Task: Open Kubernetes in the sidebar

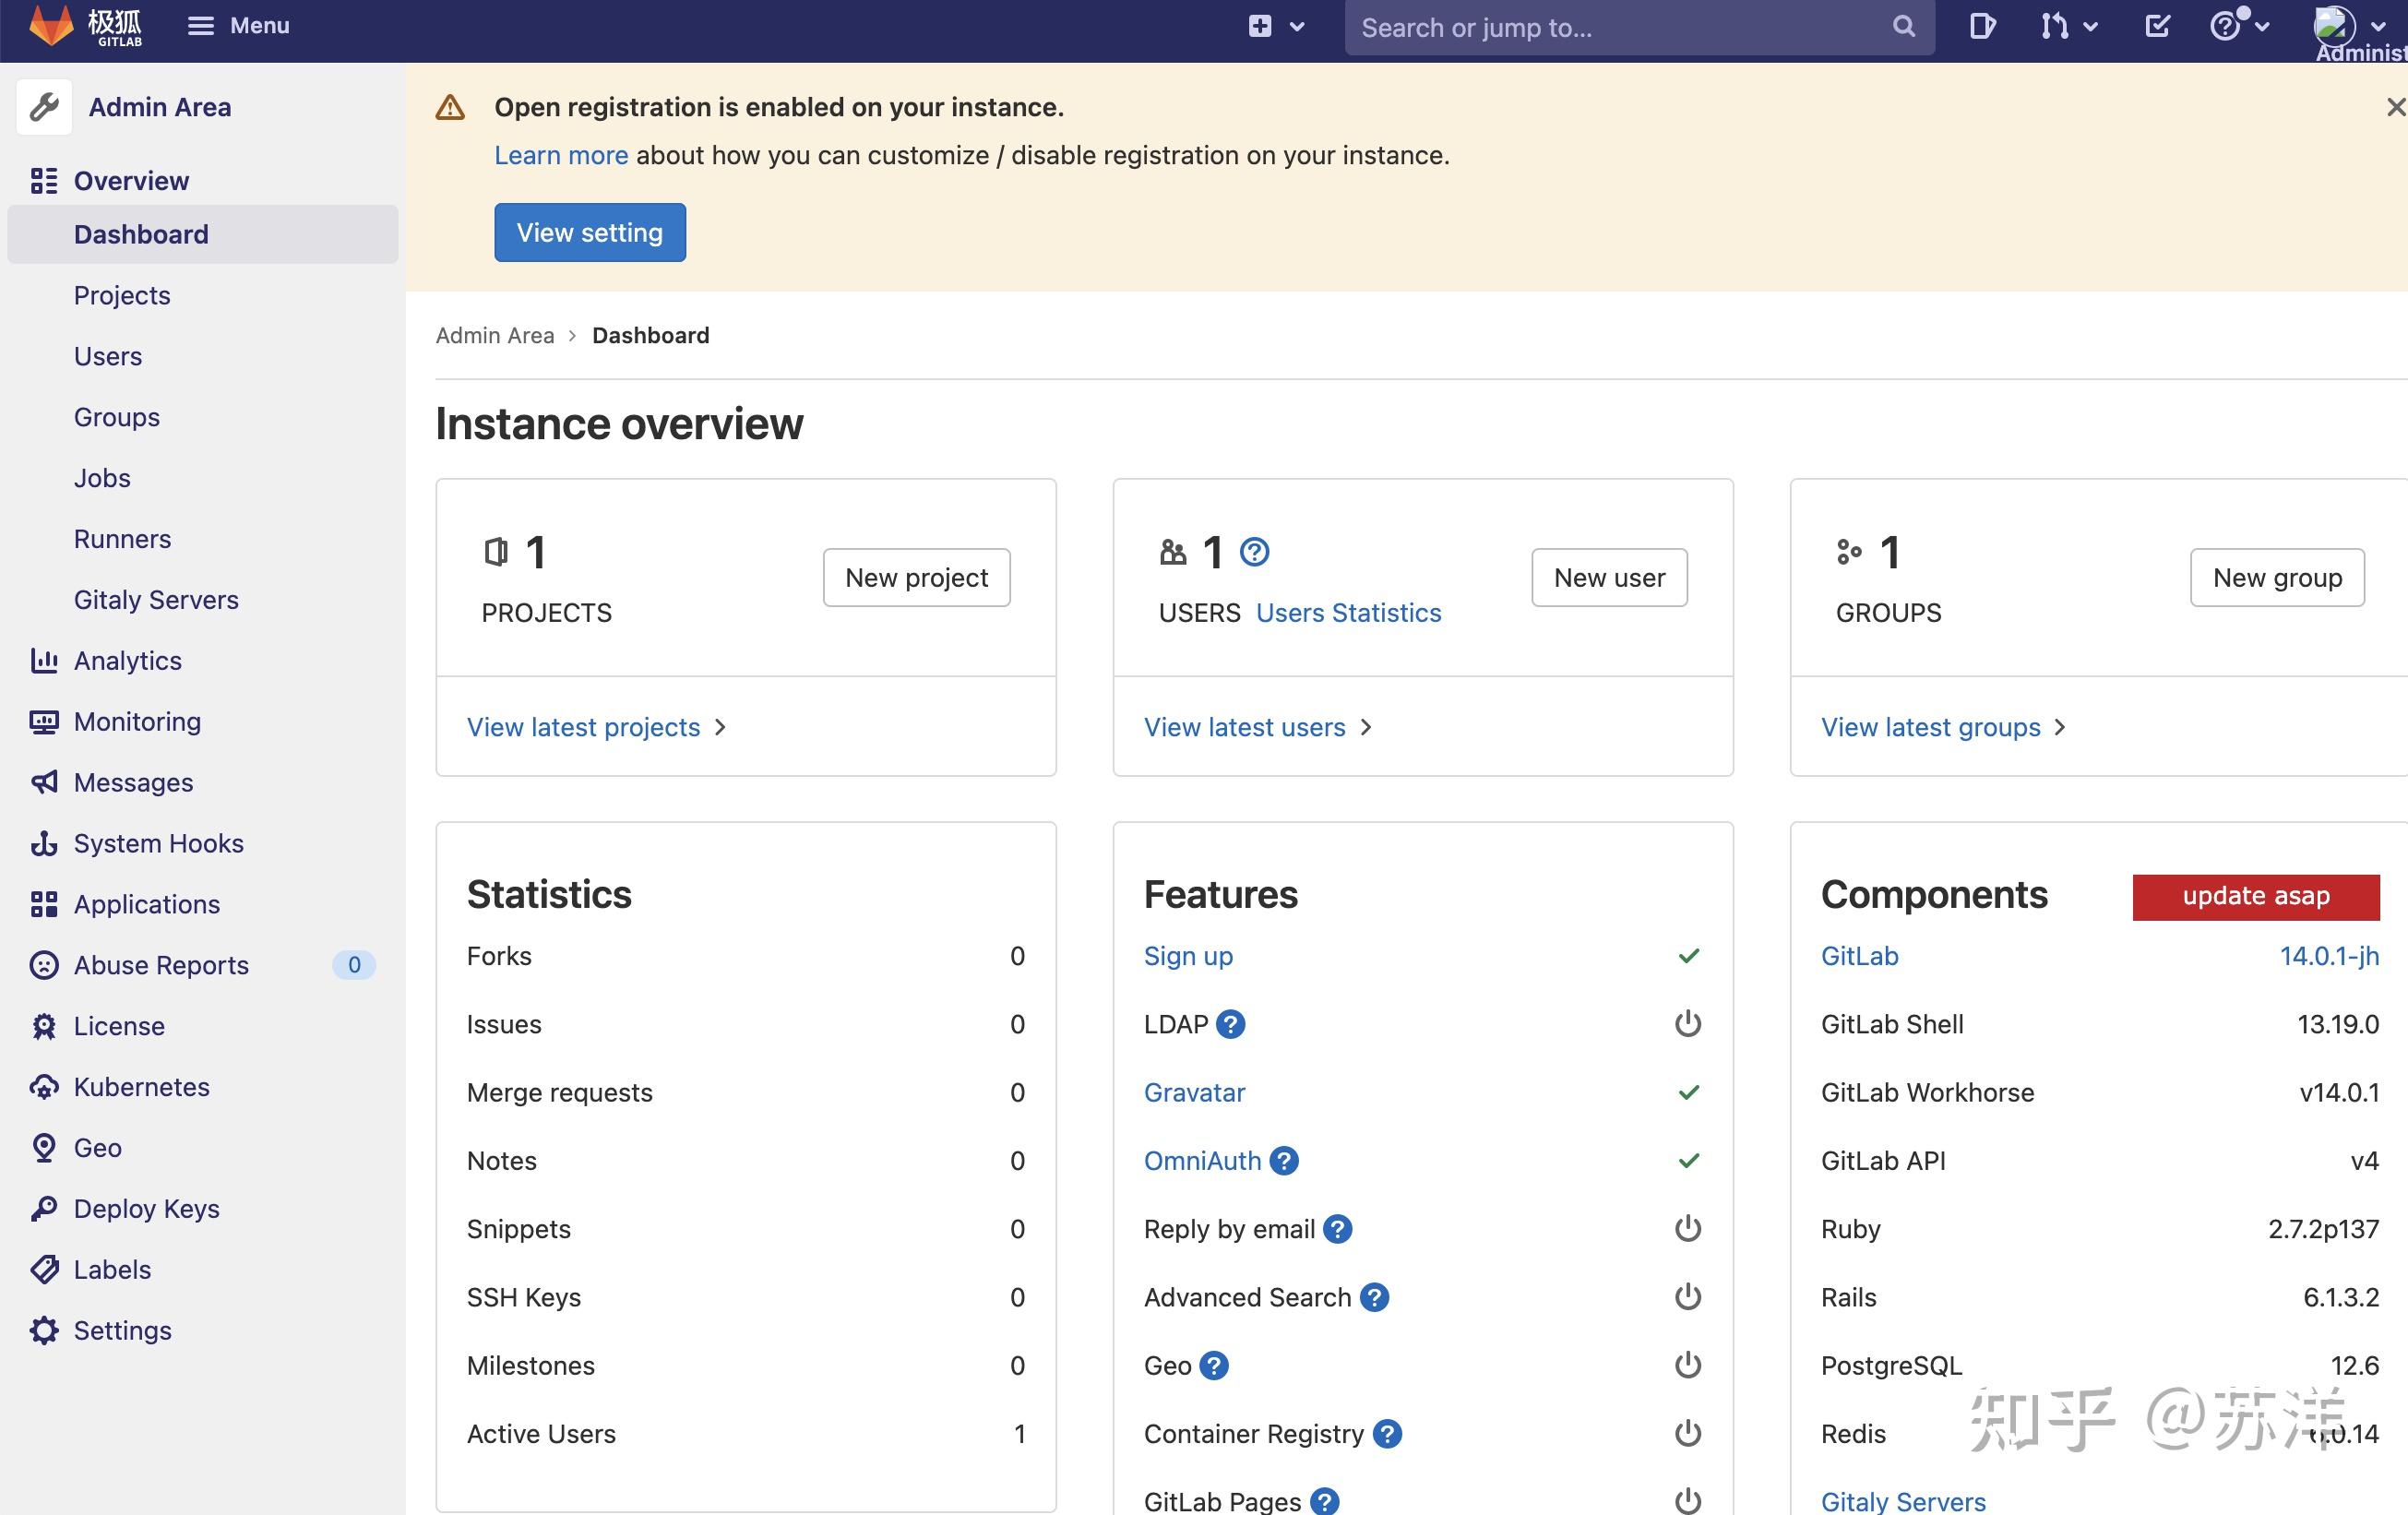Action: tap(141, 1087)
